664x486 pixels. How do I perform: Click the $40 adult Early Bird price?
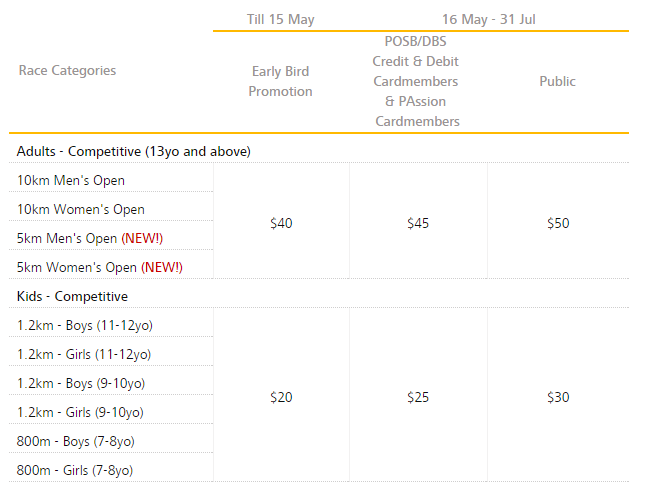tap(281, 224)
